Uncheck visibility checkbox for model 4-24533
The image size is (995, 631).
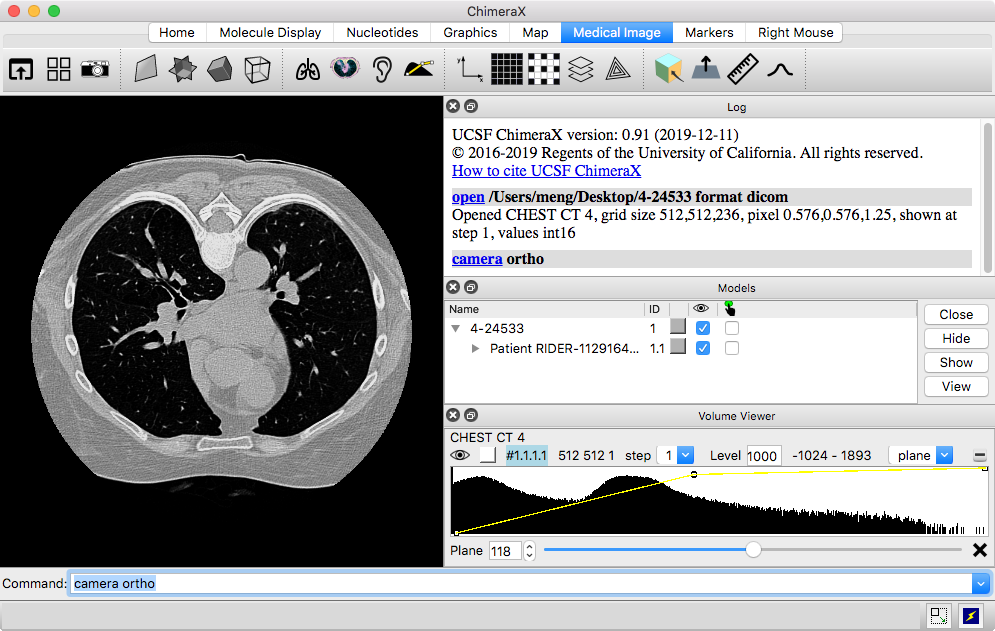[x=703, y=328]
